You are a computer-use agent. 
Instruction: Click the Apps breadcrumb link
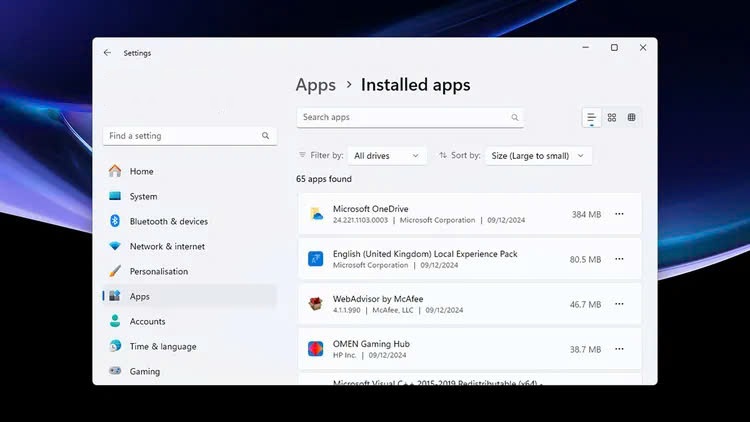point(316,85)
